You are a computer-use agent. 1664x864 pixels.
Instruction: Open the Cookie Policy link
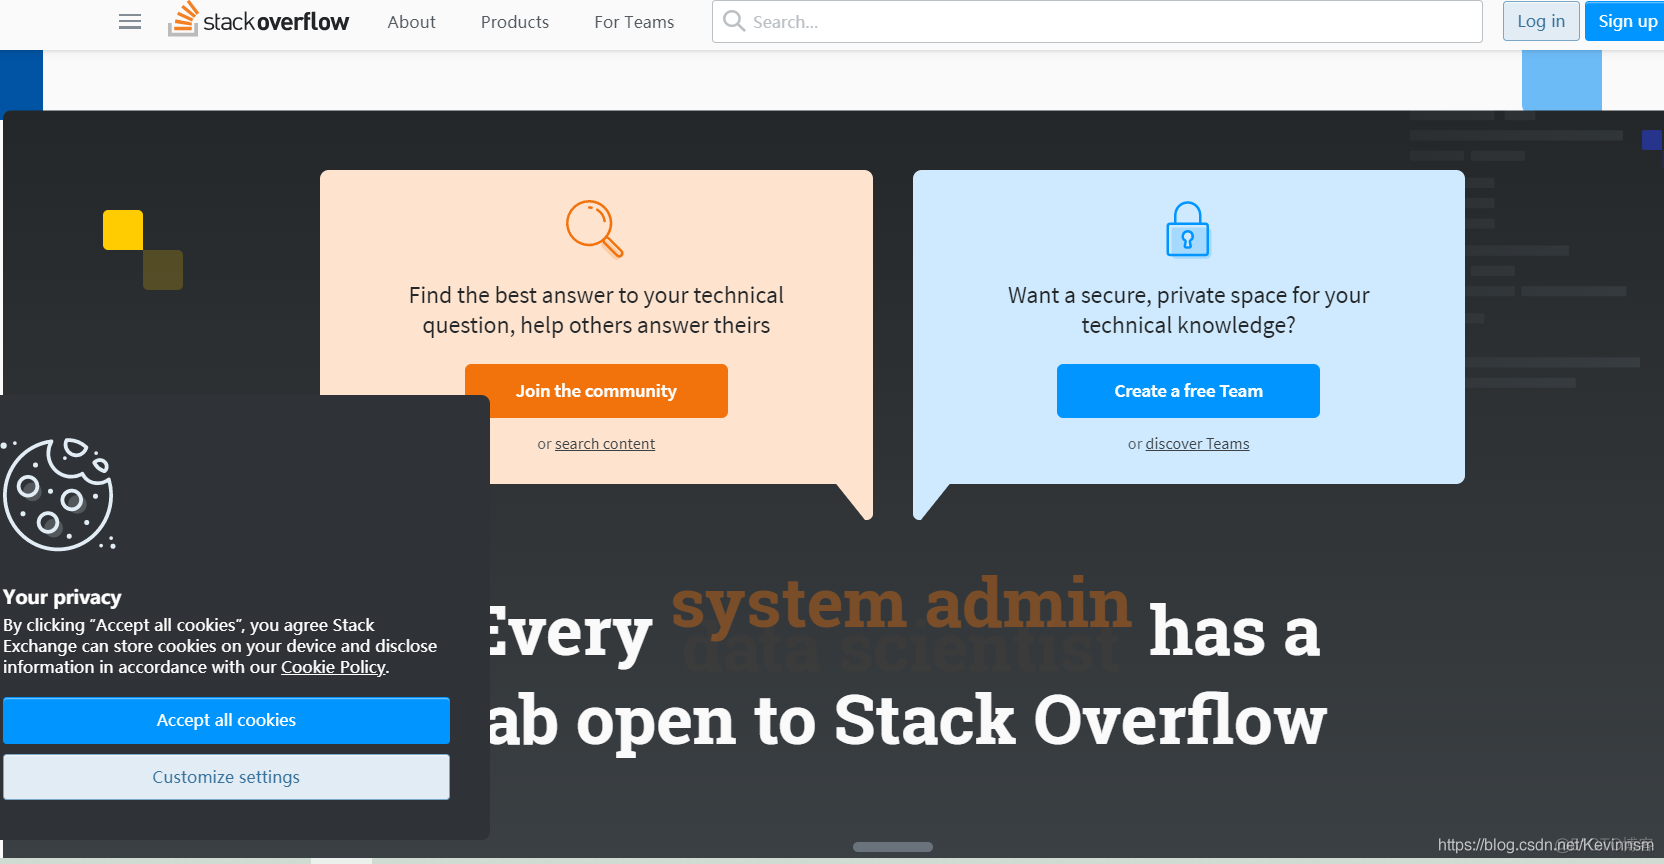point(333,667)
